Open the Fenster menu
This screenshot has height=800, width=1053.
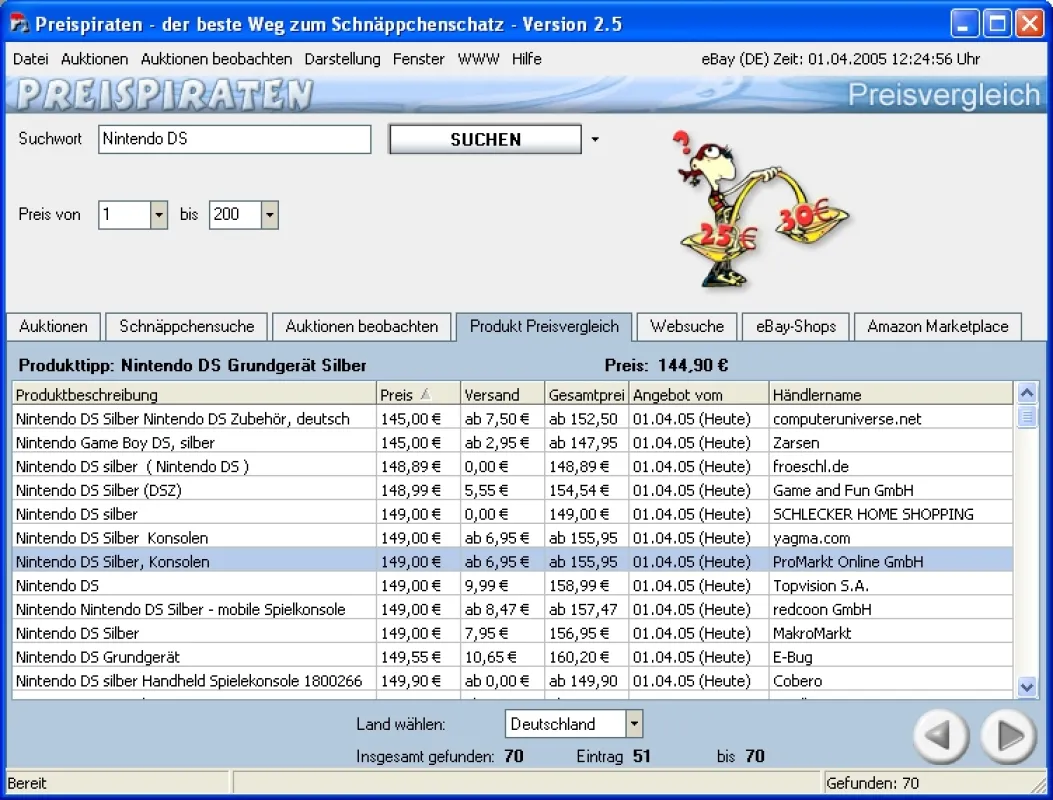click(418, 59)
